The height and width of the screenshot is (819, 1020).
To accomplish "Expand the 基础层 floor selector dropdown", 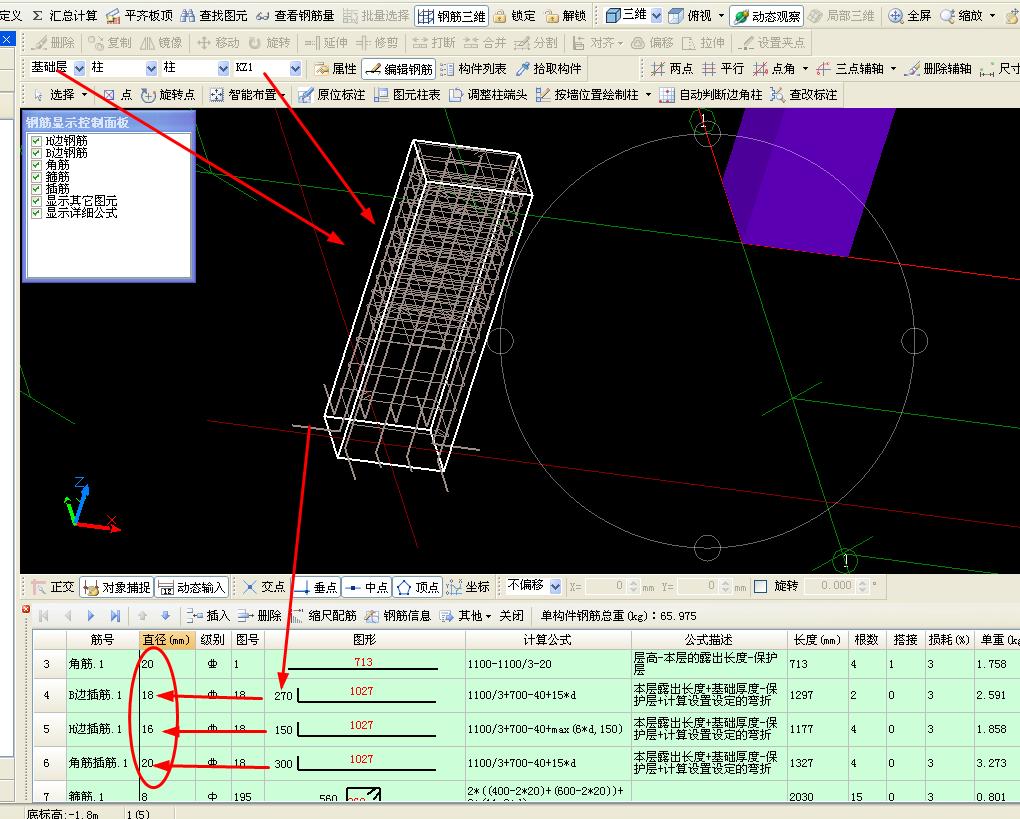I will (x=77, y=68).
